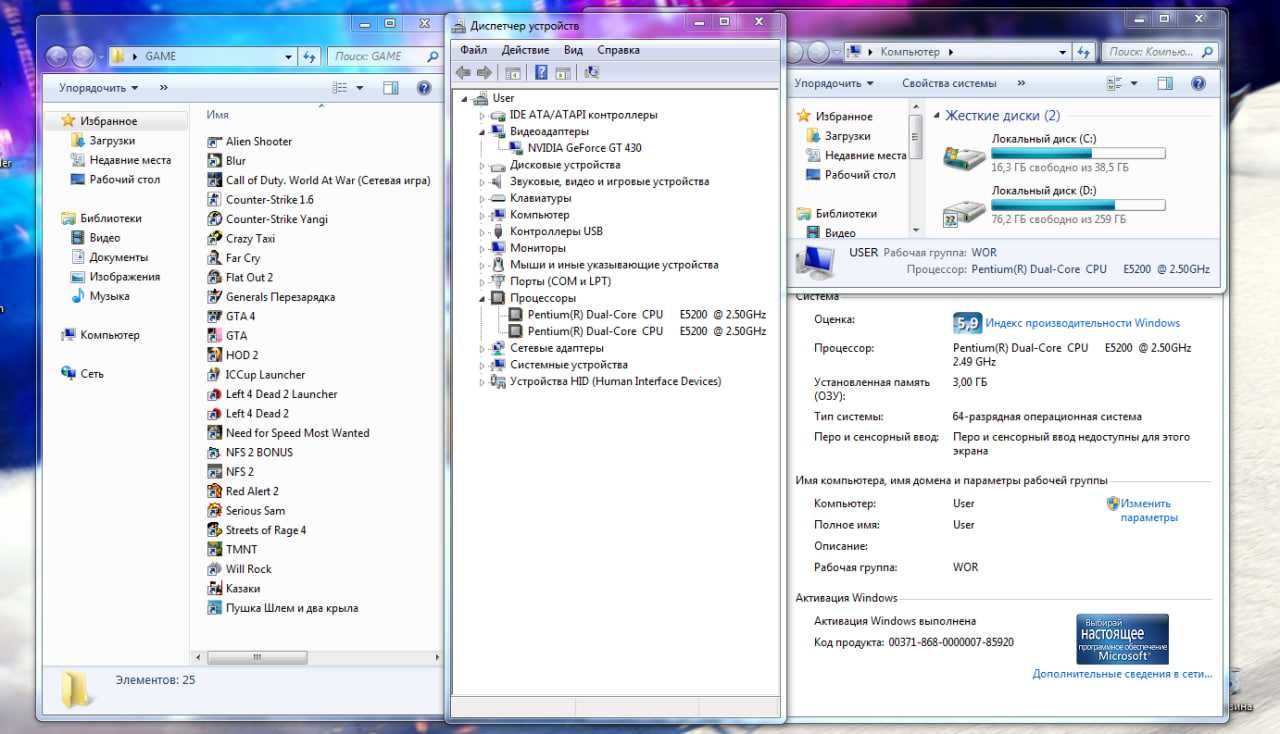Open view options dropdown in GAME window
1280x734 pixels.
(361, 88)
